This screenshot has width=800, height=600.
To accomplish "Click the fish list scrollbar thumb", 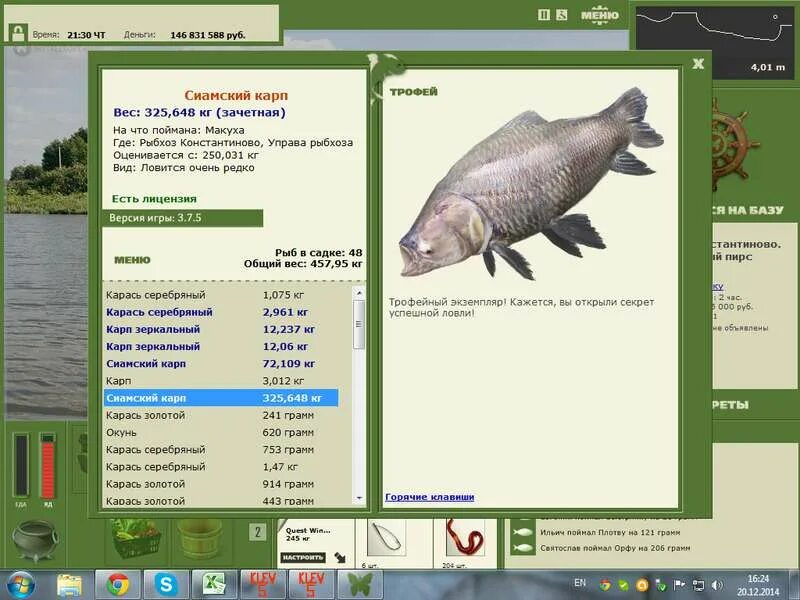I will point(359,324).
